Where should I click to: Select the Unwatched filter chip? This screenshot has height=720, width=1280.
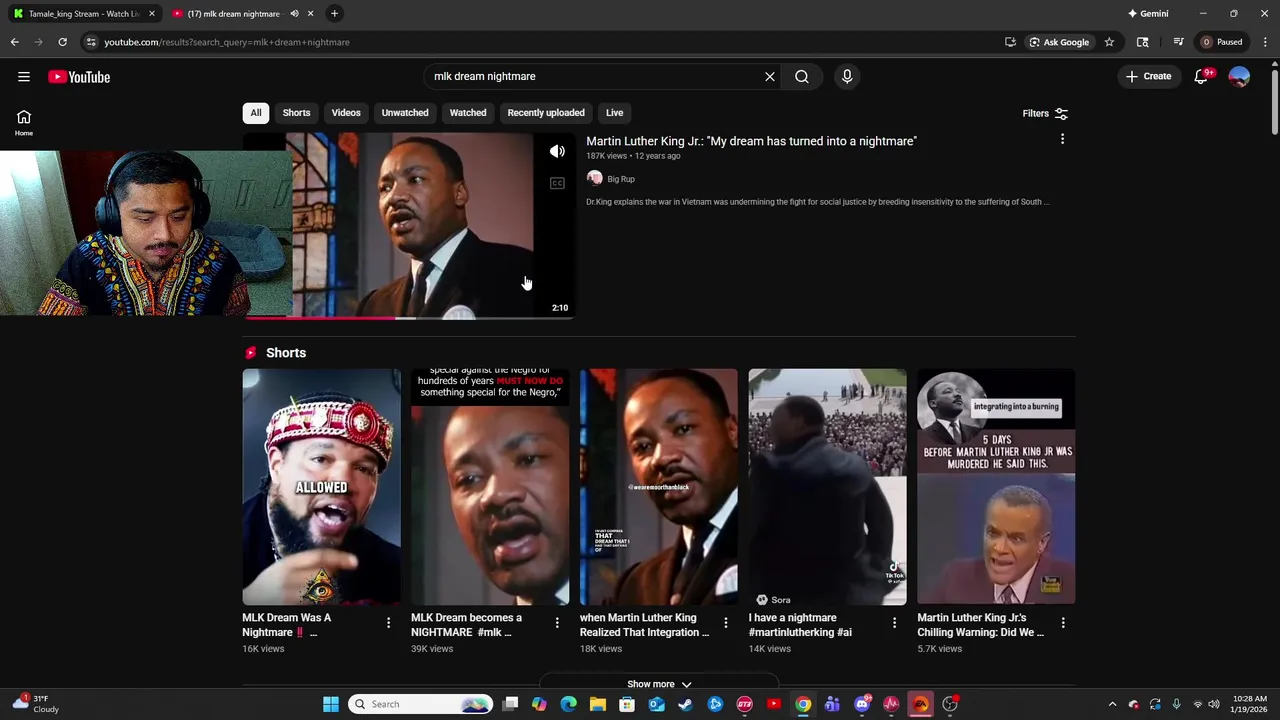[x=405, y=113]
